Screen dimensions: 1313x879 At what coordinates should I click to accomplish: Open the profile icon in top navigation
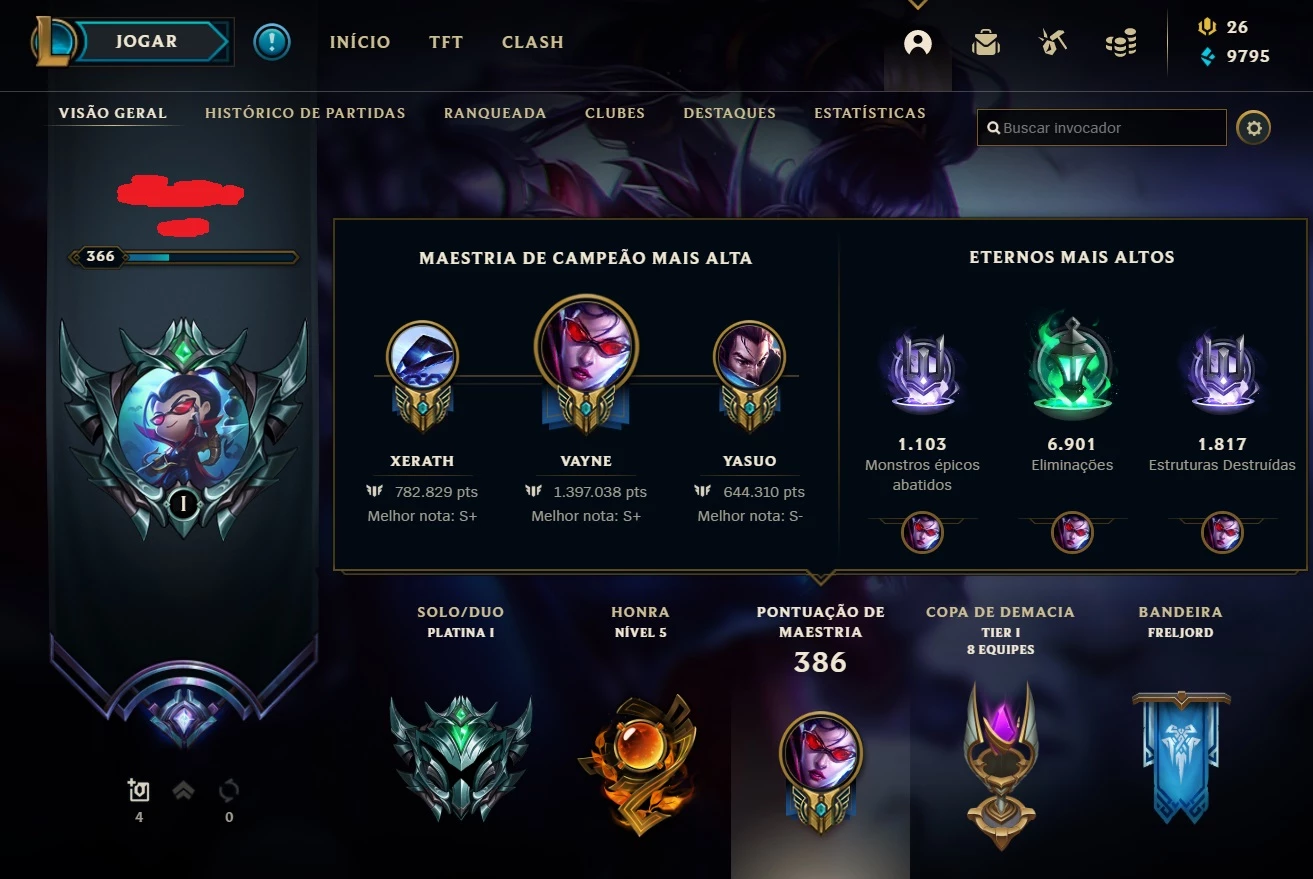pos(918,42)
